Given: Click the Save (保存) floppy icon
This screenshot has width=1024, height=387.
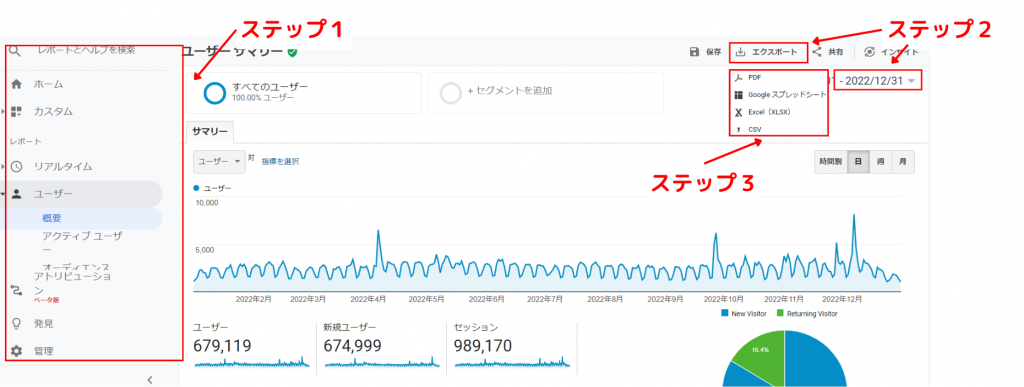Looking at the screenshot, I should [x=695, y=52].
